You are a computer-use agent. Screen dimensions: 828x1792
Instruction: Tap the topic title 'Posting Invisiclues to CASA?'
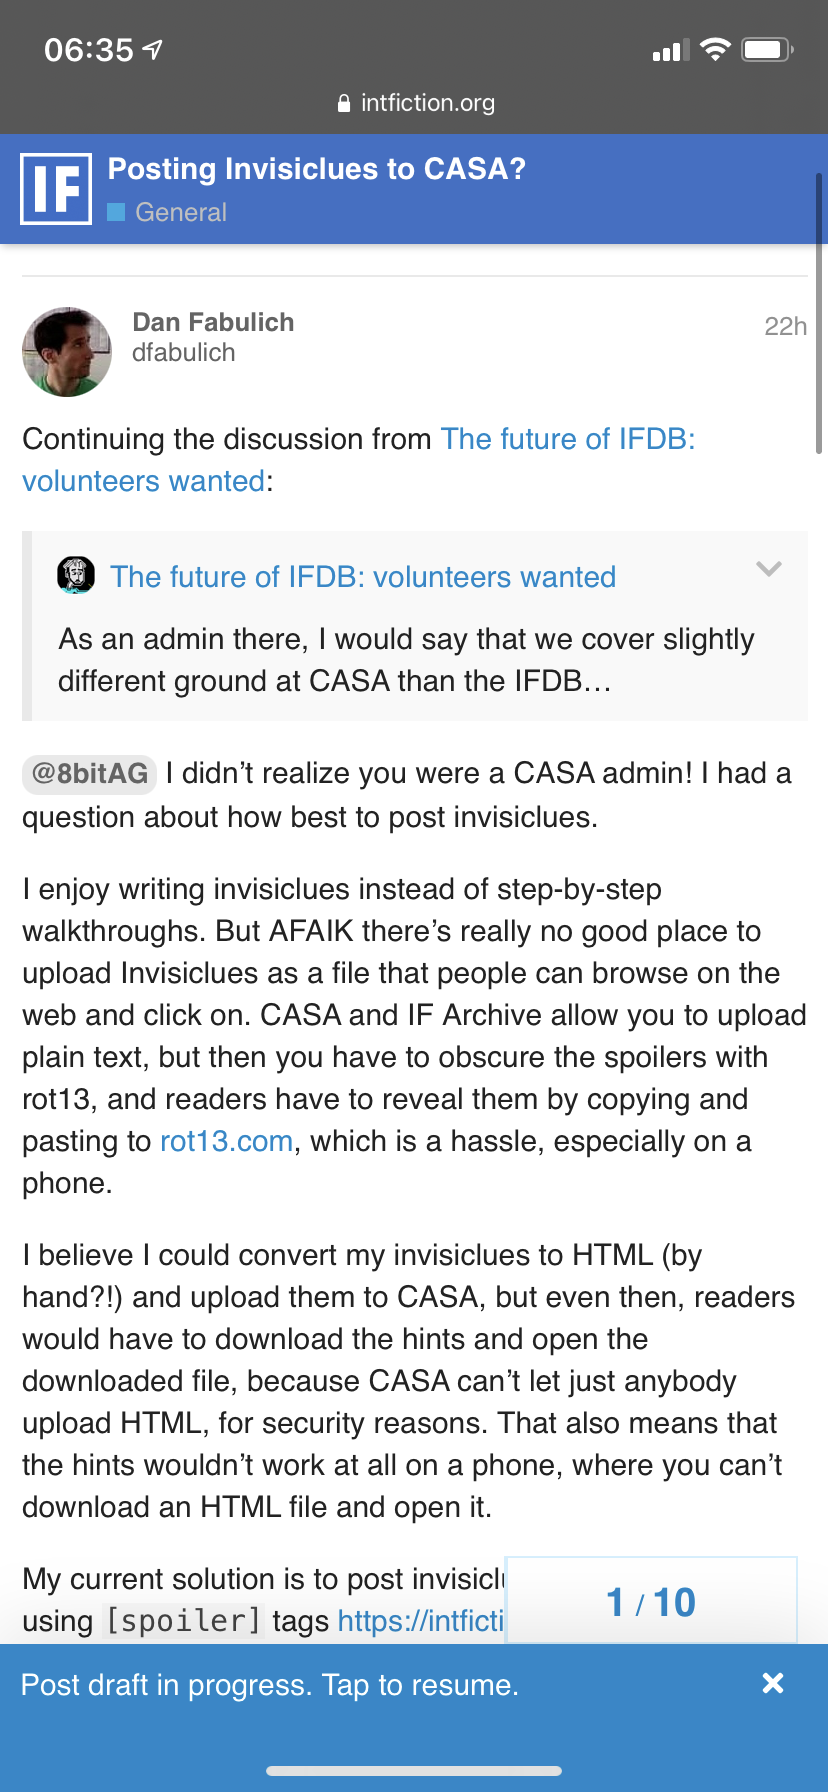[316, 169]
